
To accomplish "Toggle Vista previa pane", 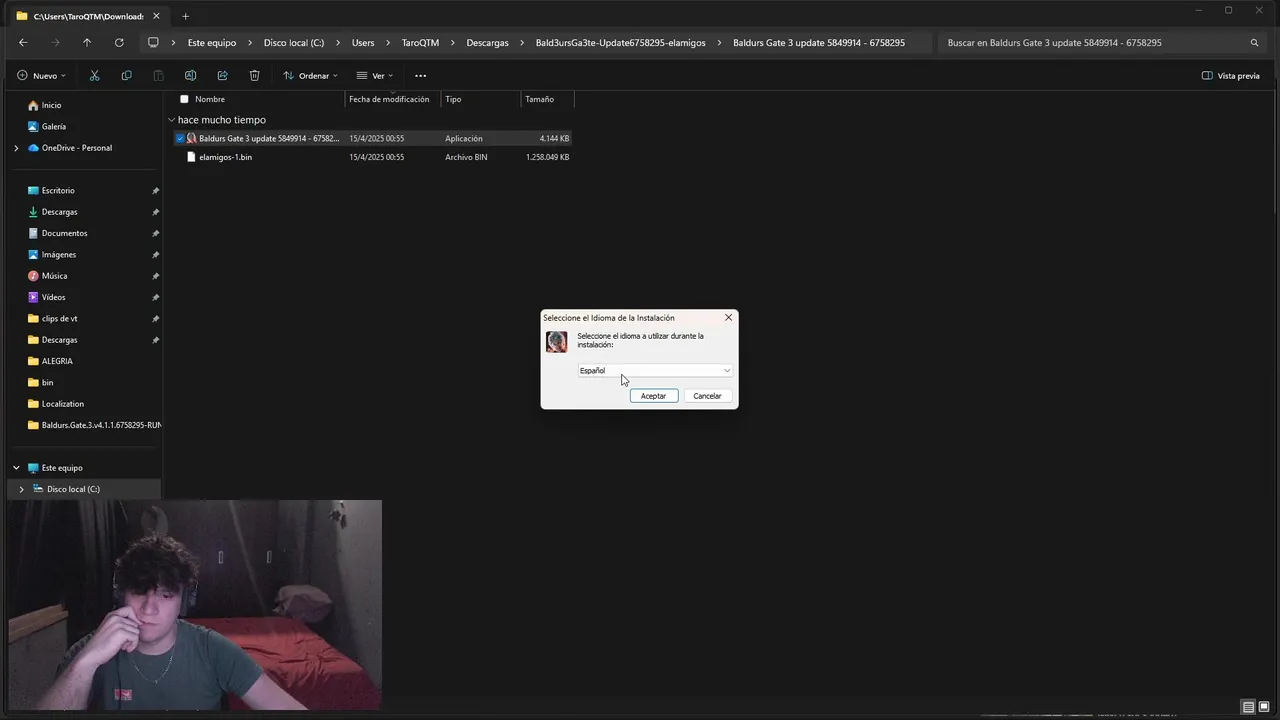I will pos(1231,76).
